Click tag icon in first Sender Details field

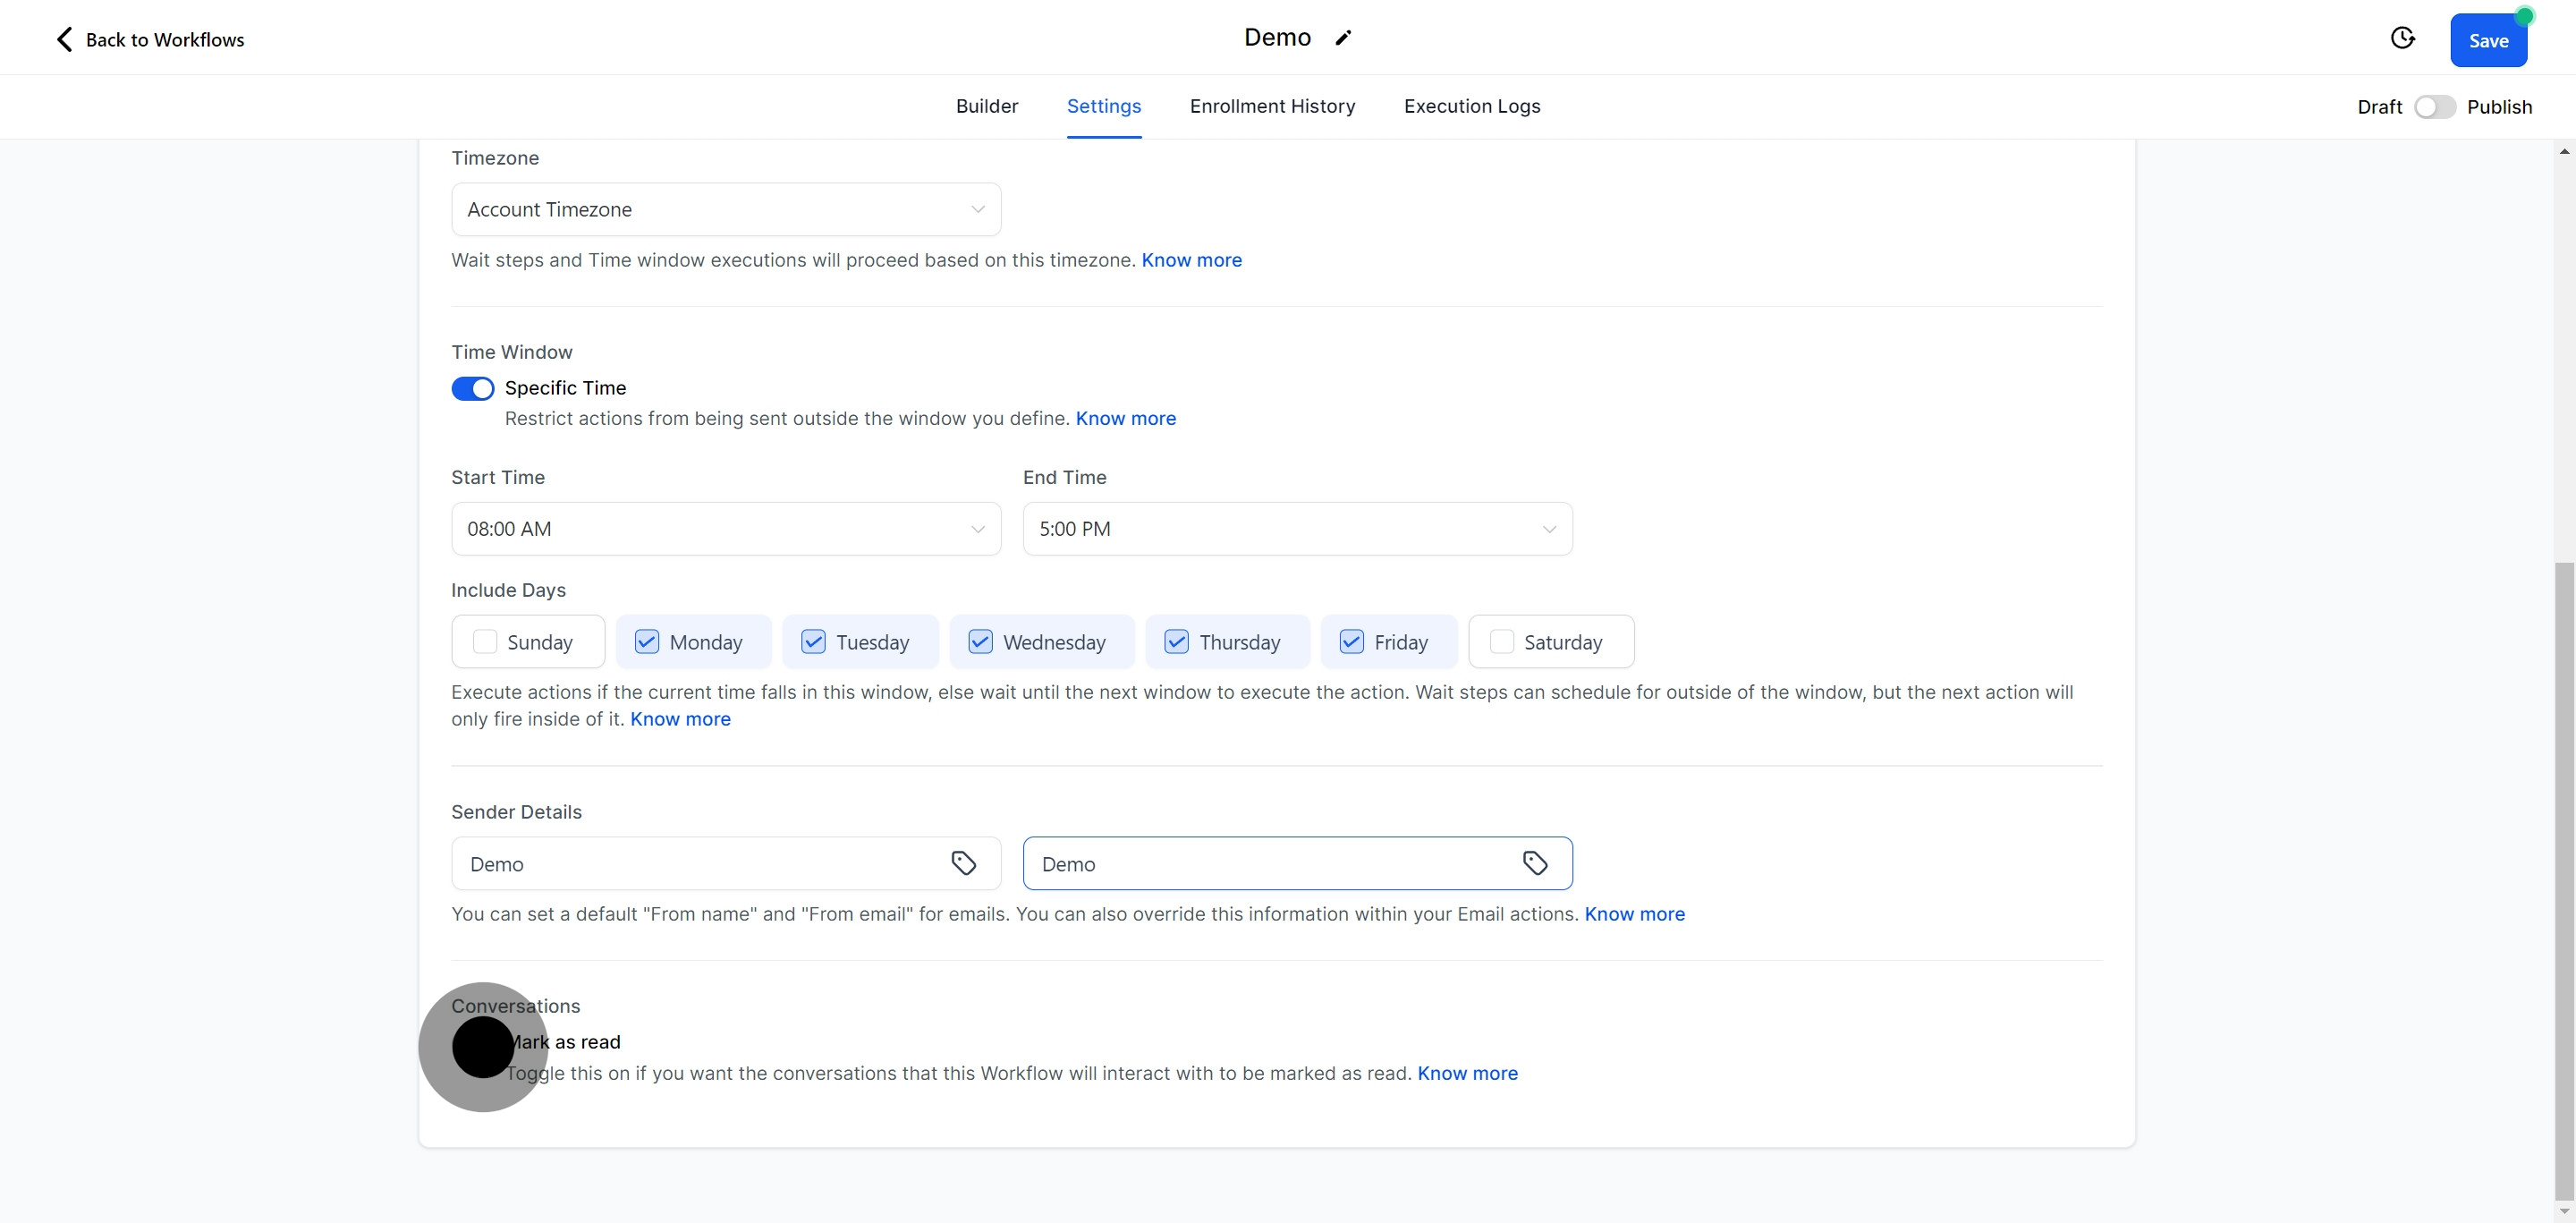(963, 863)
